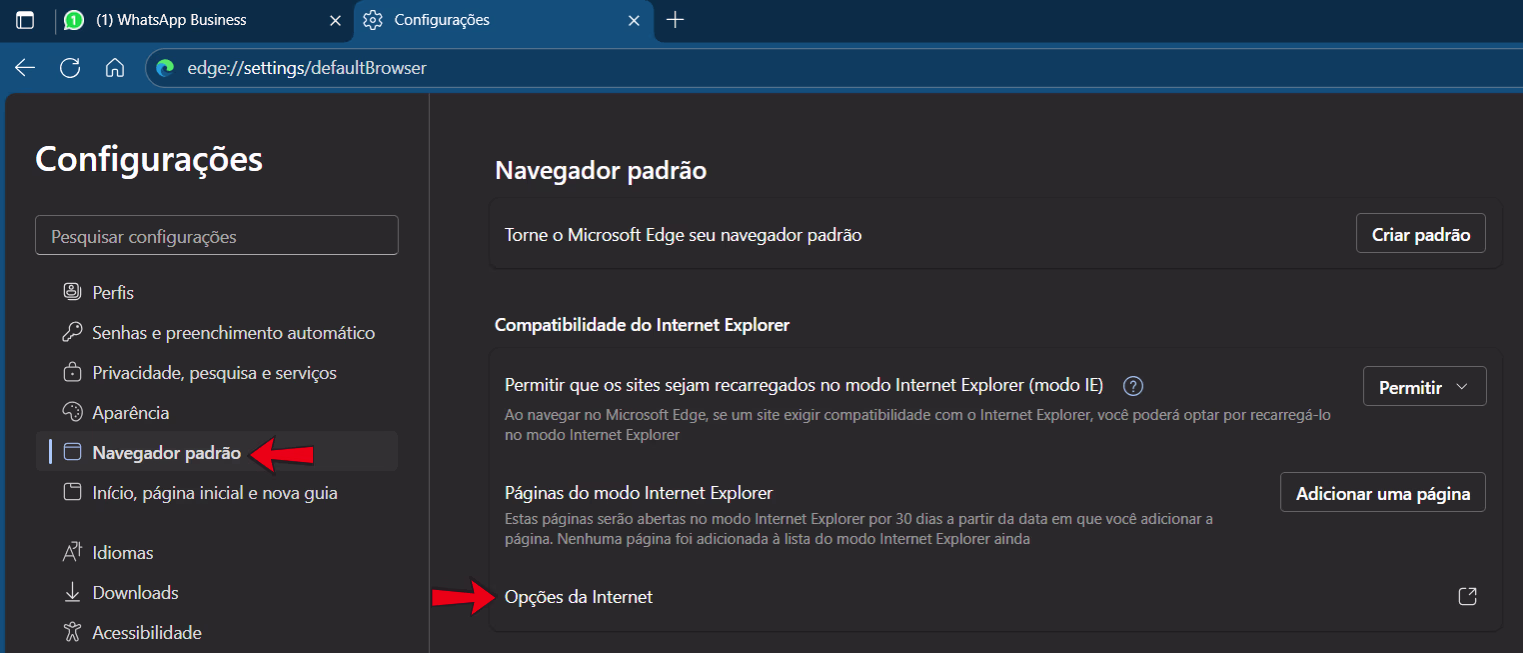Click the external link icon for Opções da Internet

point(1468,597)
